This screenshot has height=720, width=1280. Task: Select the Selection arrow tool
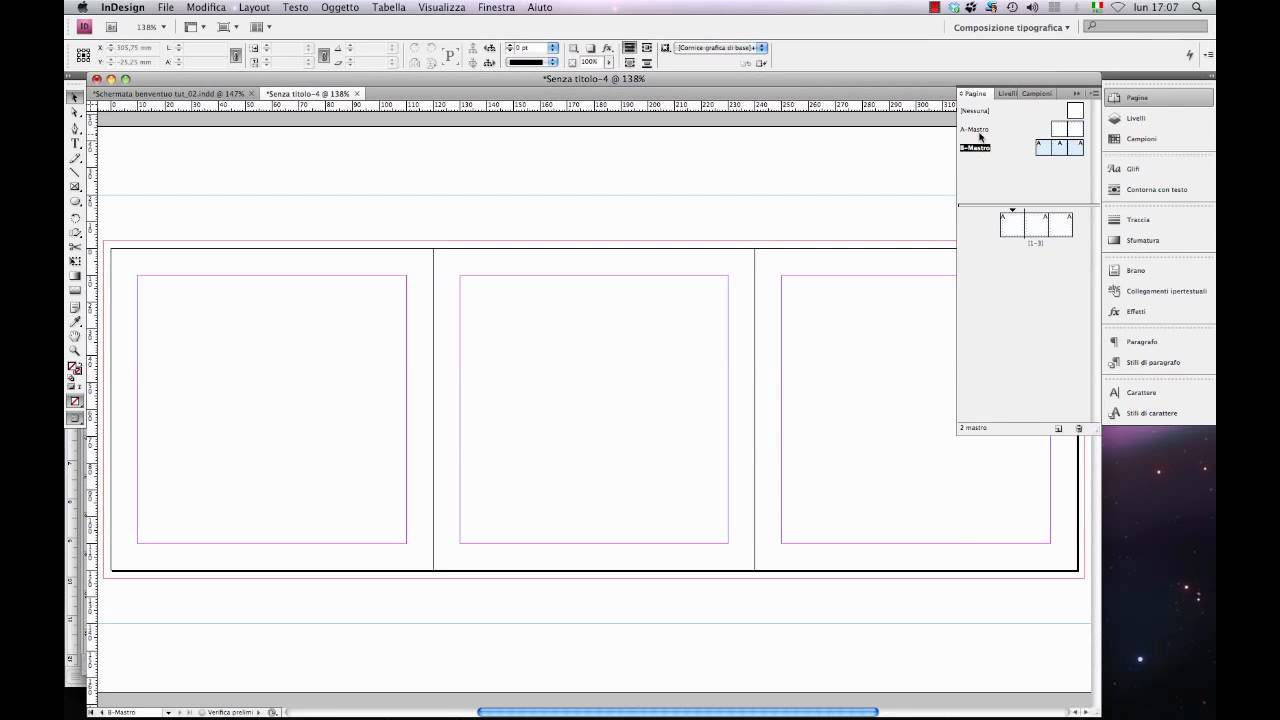pyautogui.click(x=75, y=98)
